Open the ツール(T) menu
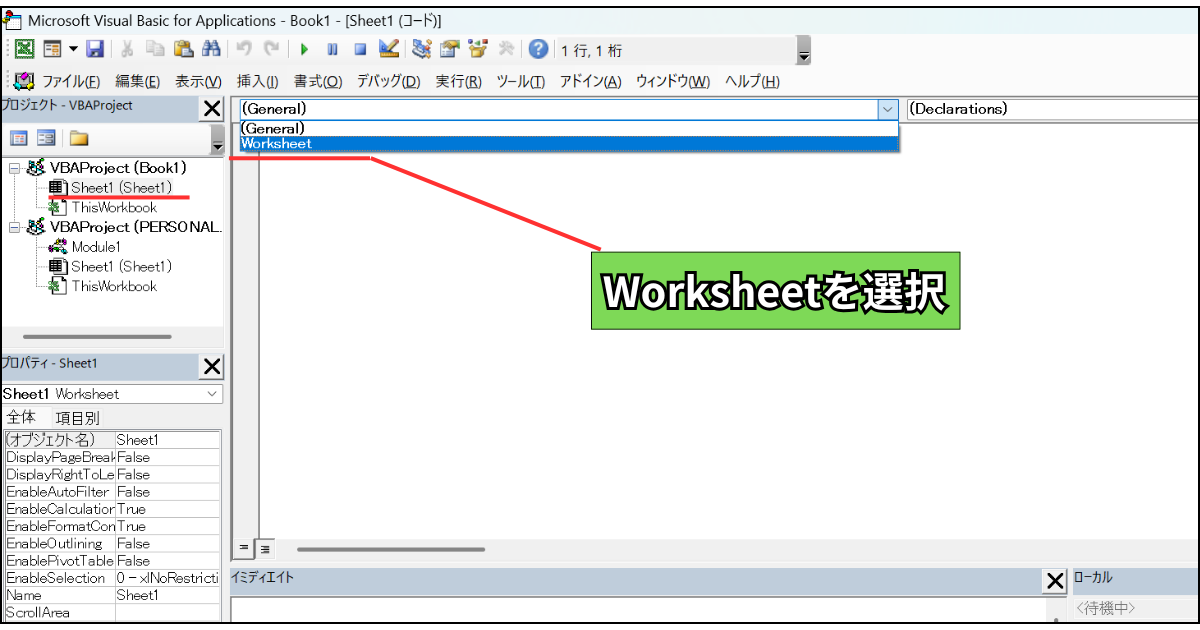1200x630 pixels. tap(520, 82)
